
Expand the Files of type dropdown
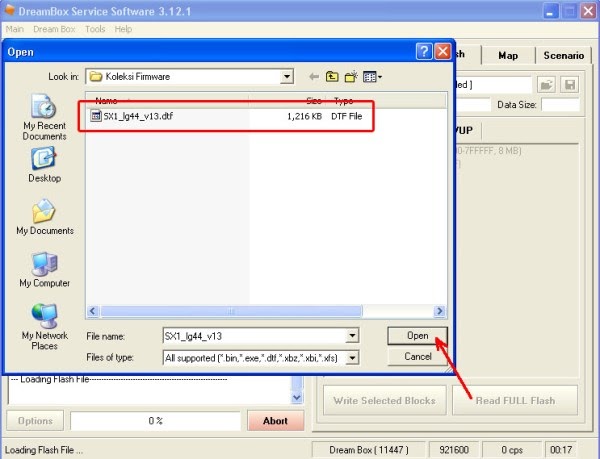(x=352, y=358)
